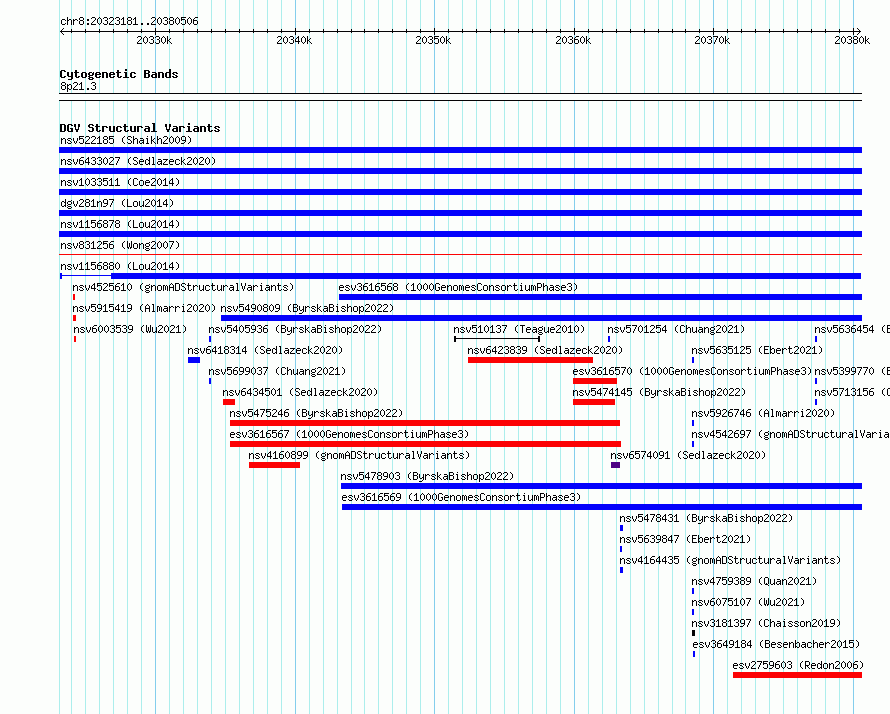
Task: Select the nsv1033511 (Coe2014) label
Action: pos(120,182)
